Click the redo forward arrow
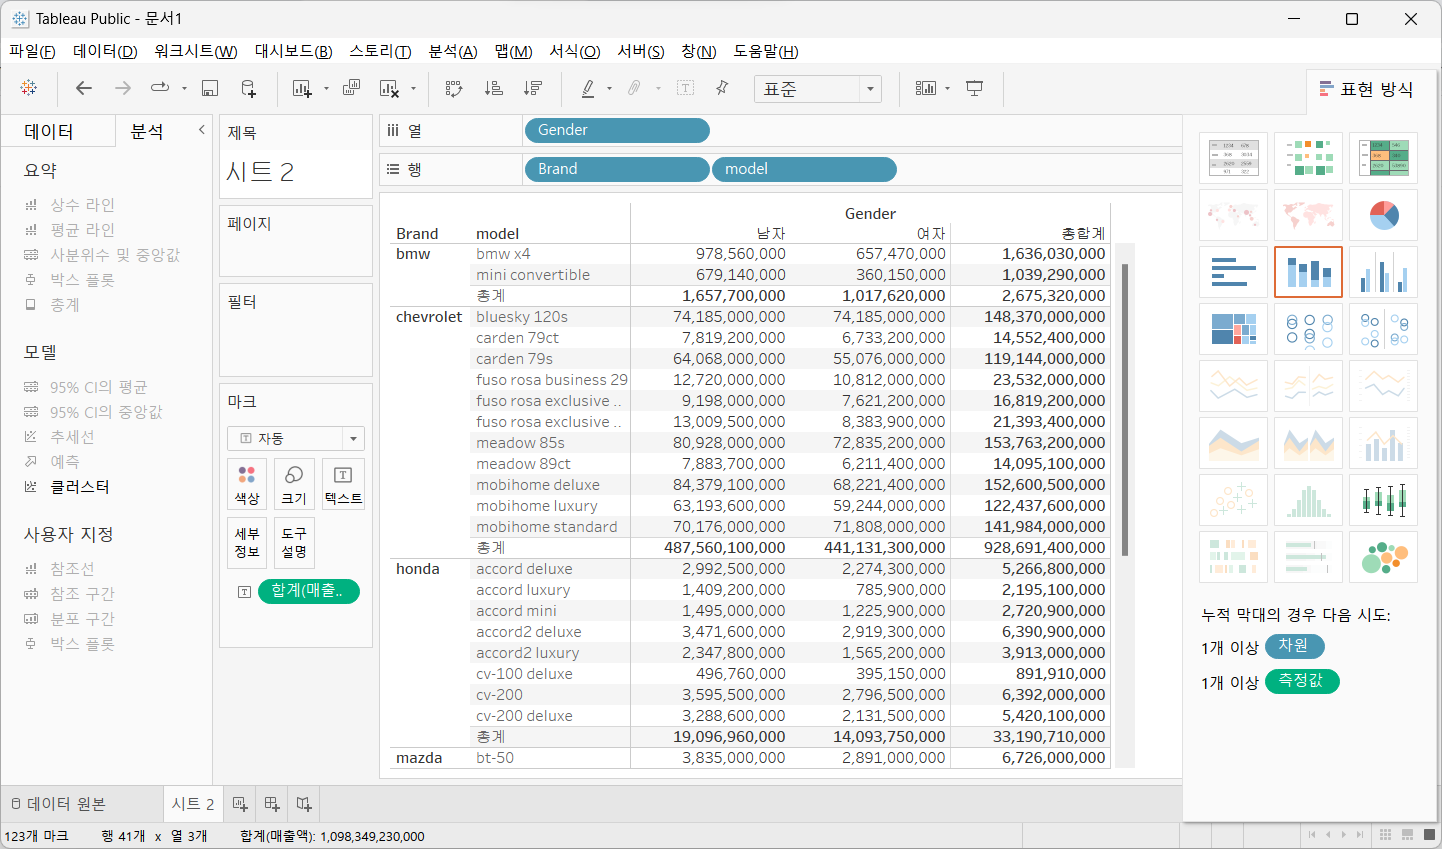This screenshot has width=1442, height=849. pos(123,88)
